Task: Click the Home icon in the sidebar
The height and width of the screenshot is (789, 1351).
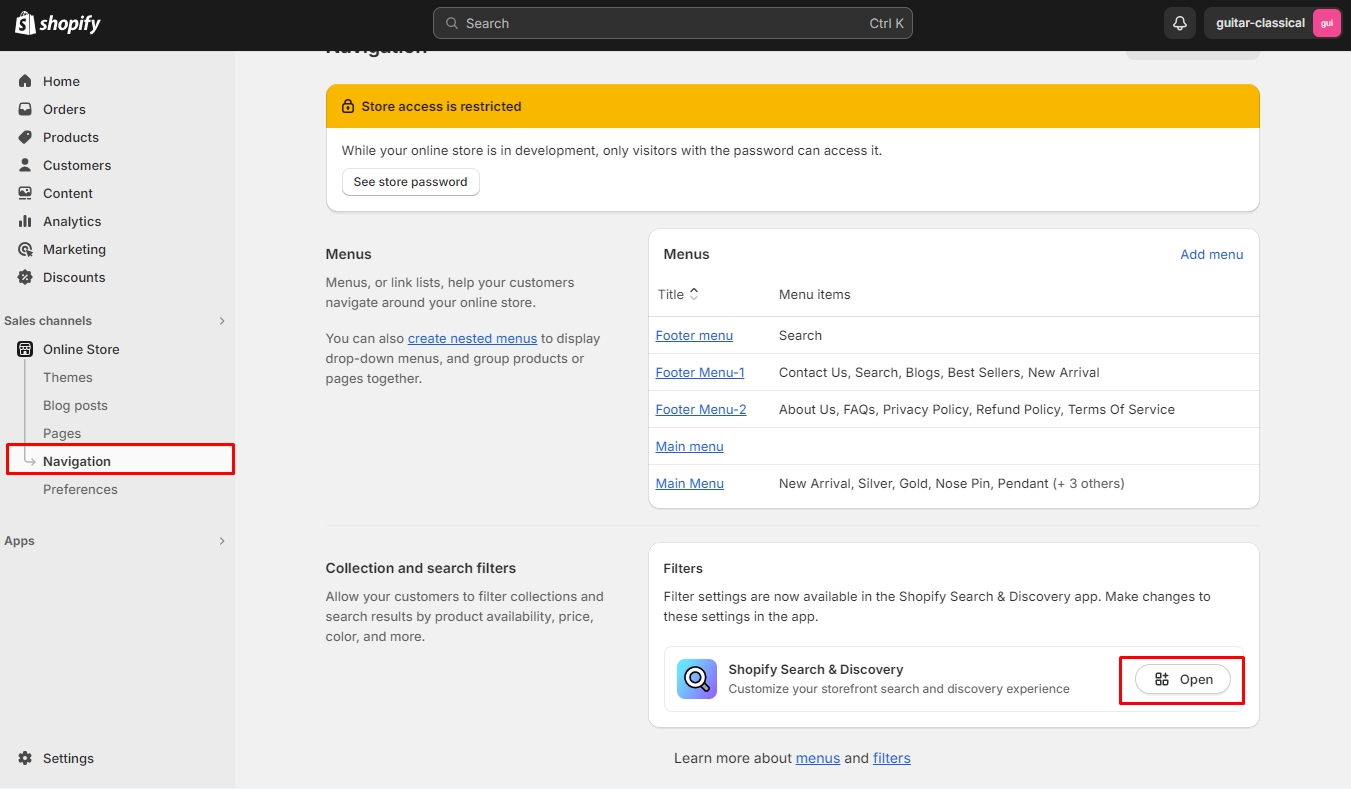Action: (25, 81)
